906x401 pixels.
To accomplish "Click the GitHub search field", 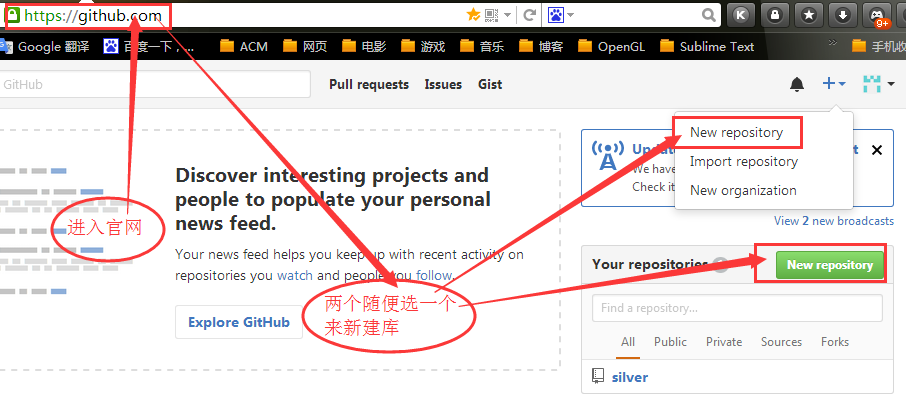I will pyautogui.click(x=155, y=84).
